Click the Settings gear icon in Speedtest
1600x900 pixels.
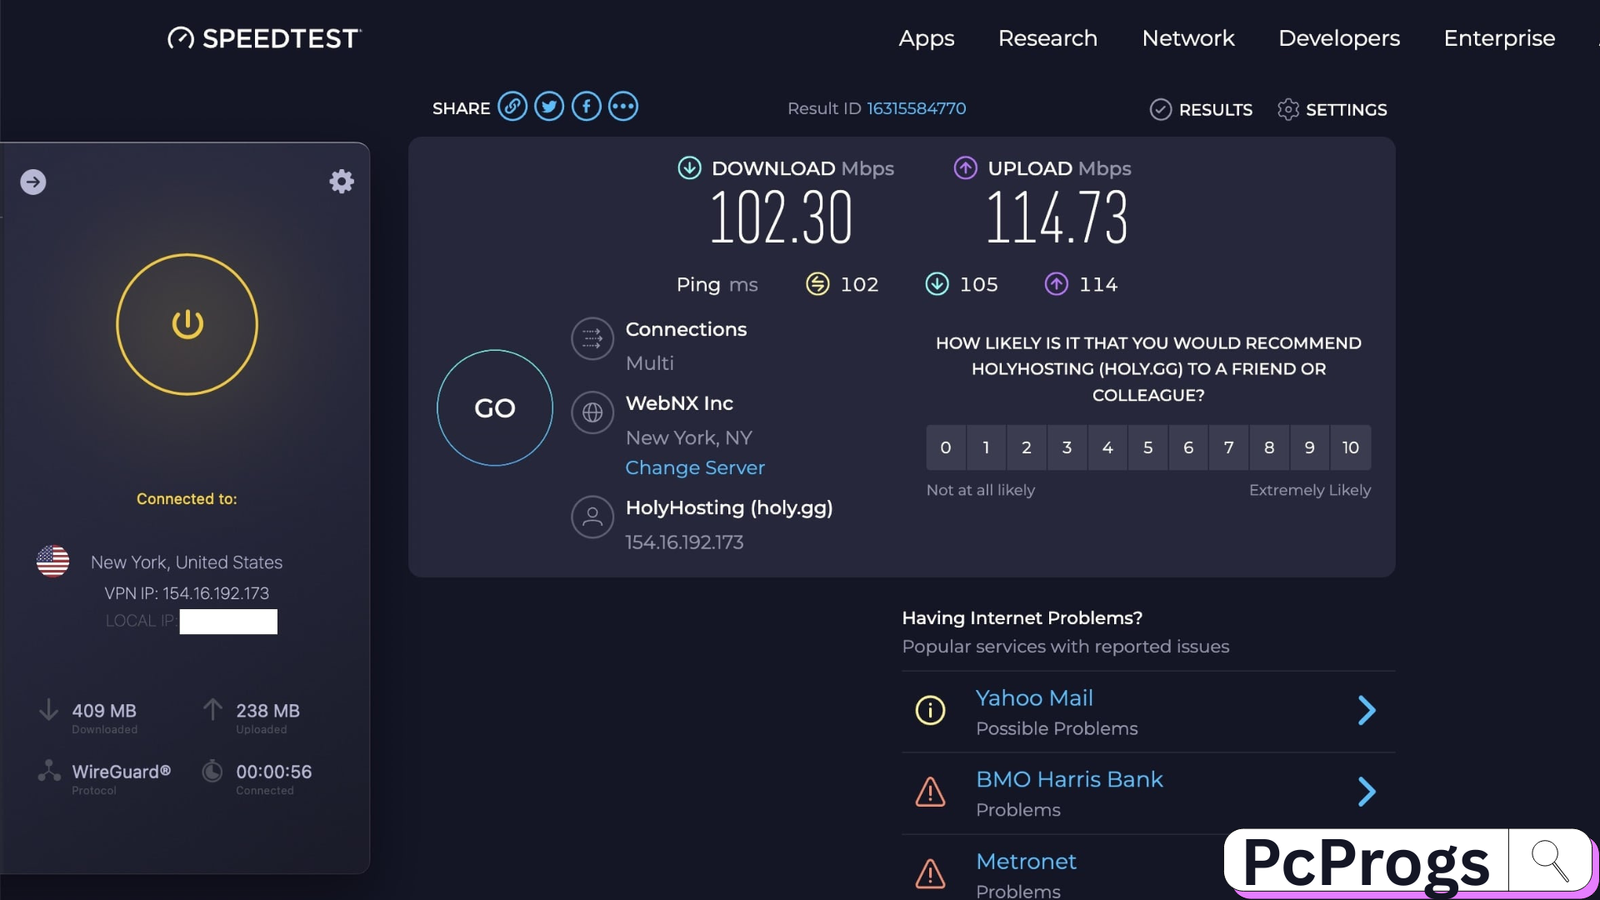point(1288,109)
